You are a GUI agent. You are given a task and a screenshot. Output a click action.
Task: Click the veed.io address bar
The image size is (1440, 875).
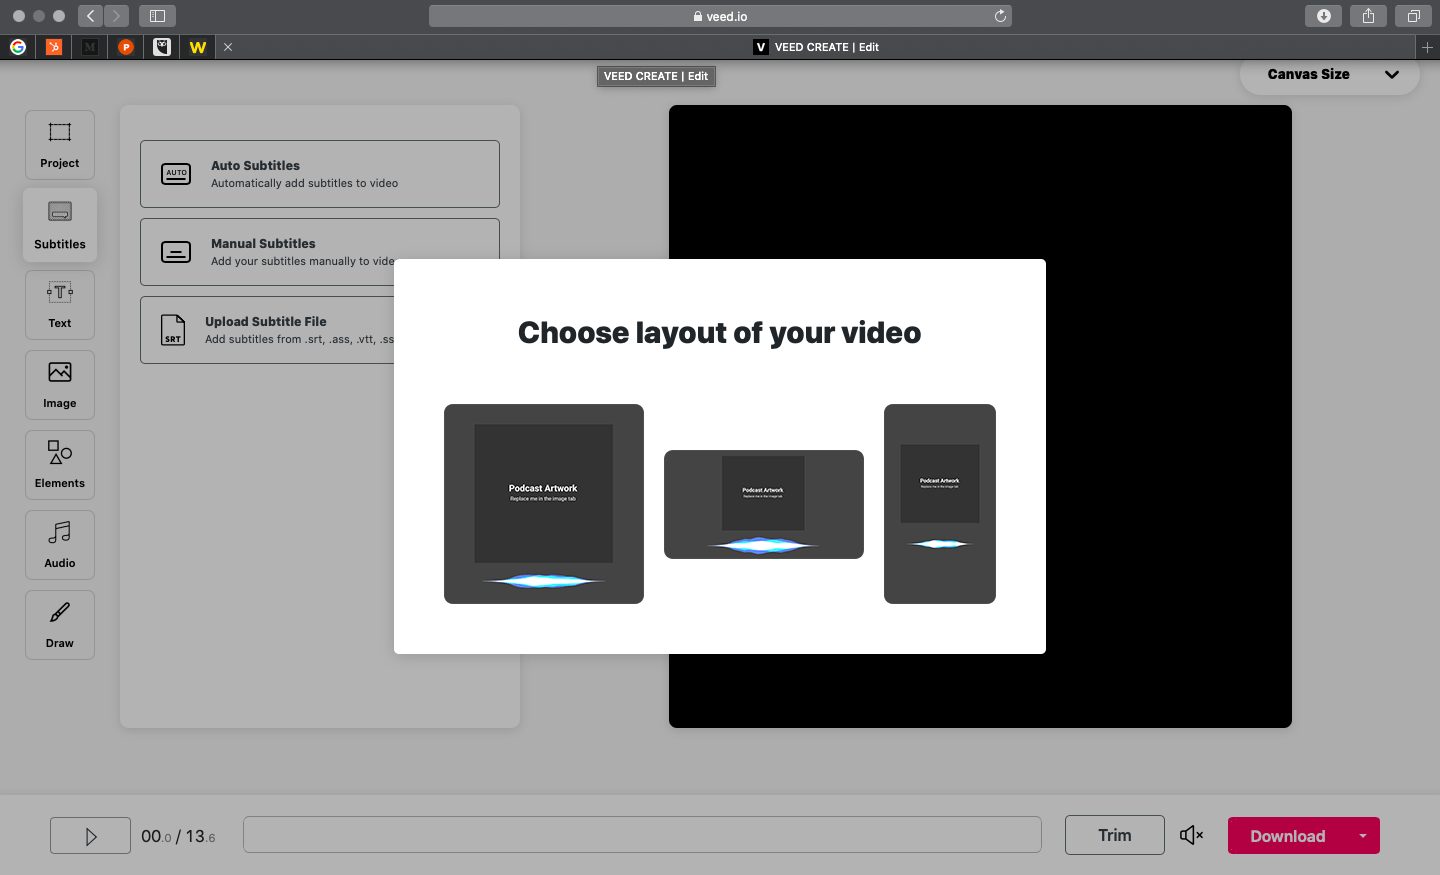click(720, 16)
